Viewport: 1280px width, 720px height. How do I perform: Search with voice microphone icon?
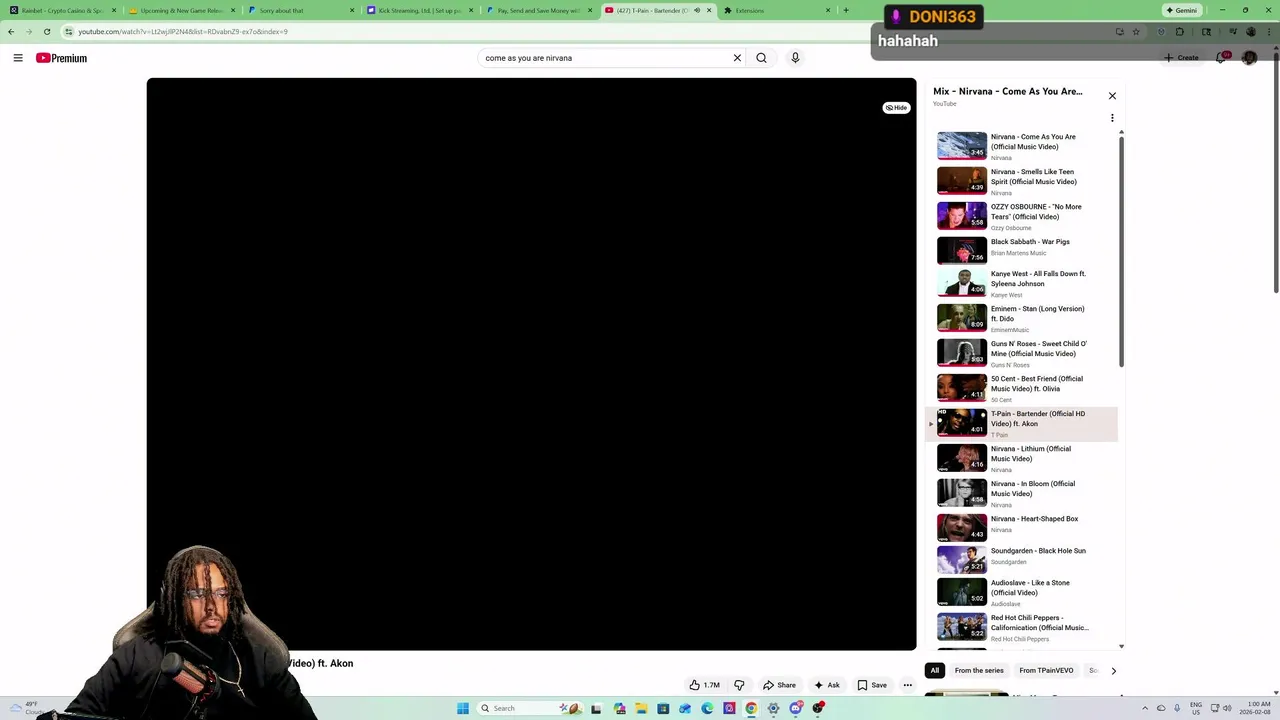click(795, 58)
